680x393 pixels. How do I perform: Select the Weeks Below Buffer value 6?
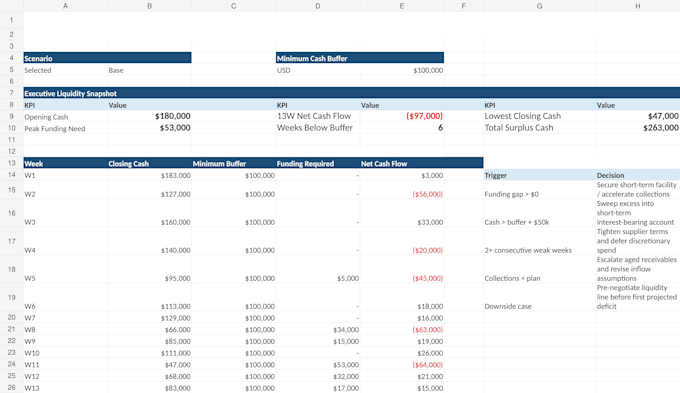point(402,128)
